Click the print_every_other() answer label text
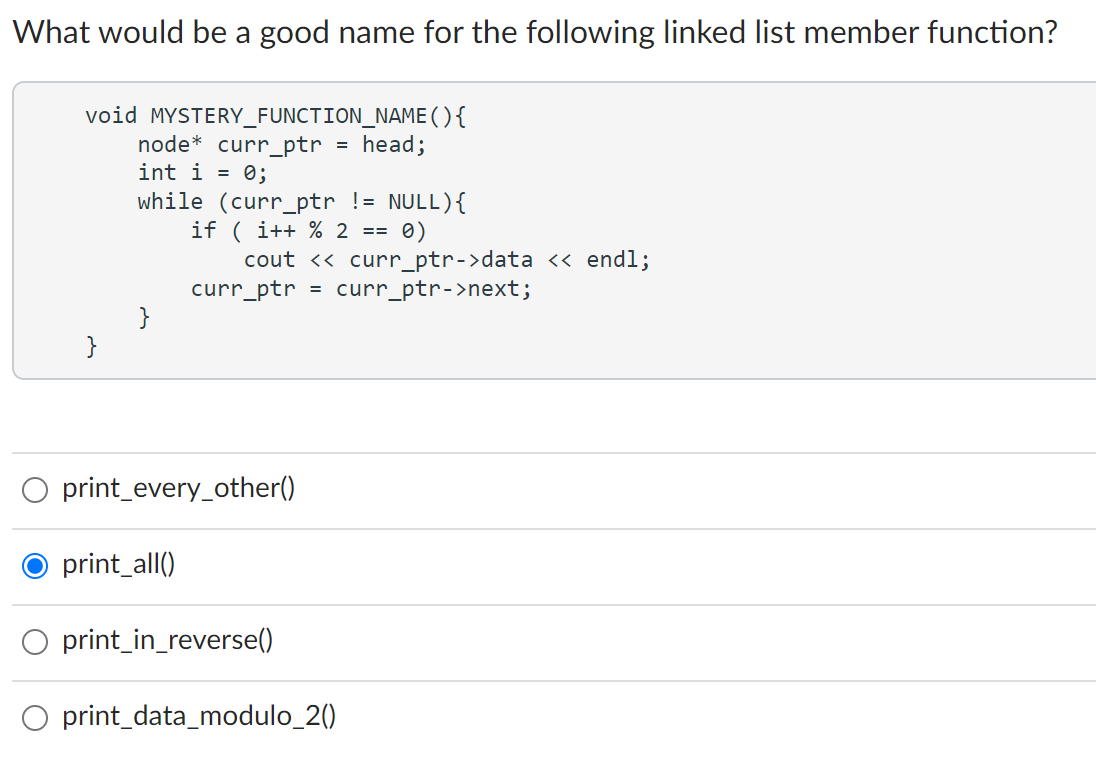The height and width of the screenshot is (760, 1096). [x=178, y=488]
